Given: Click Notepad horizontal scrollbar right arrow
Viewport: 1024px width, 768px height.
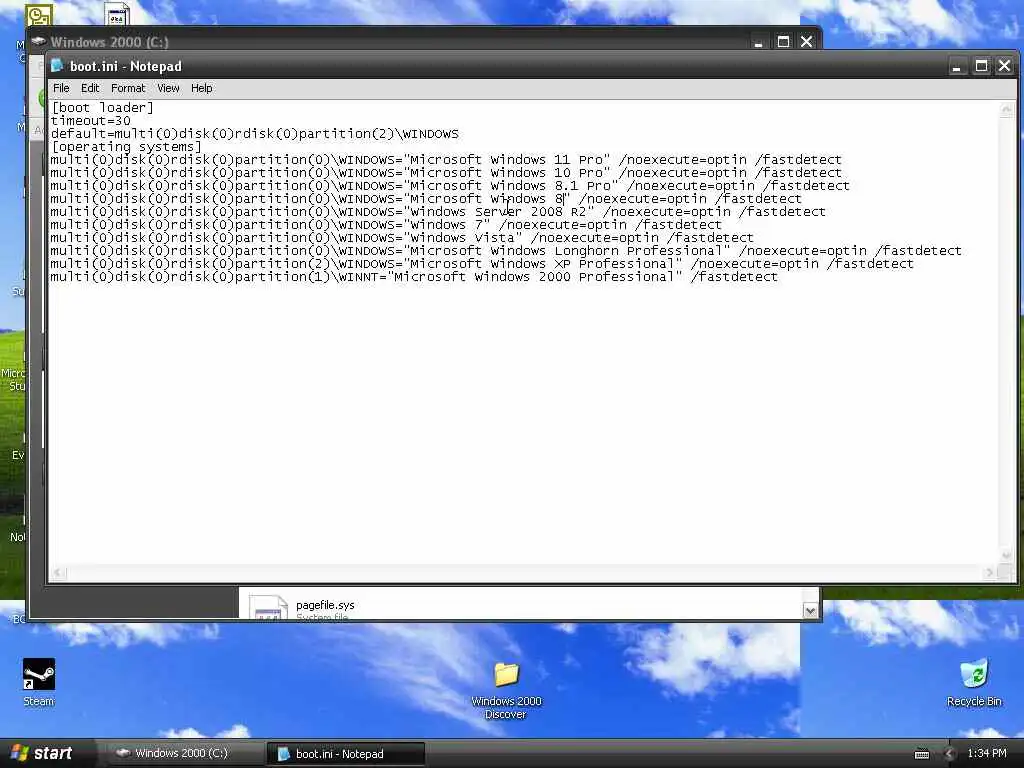Looking at the screenshot, I should tap(990, 573).
